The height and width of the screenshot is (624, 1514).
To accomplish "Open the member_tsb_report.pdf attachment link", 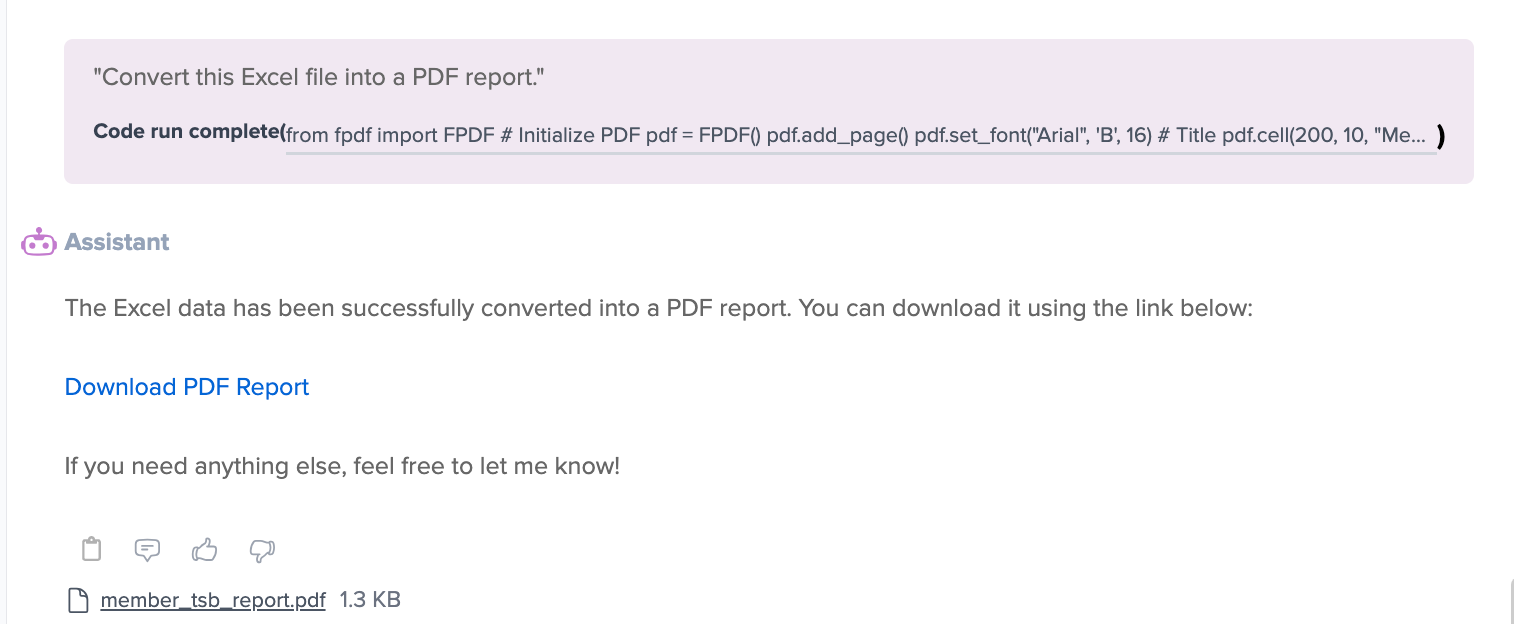I will tap(213, 600).
